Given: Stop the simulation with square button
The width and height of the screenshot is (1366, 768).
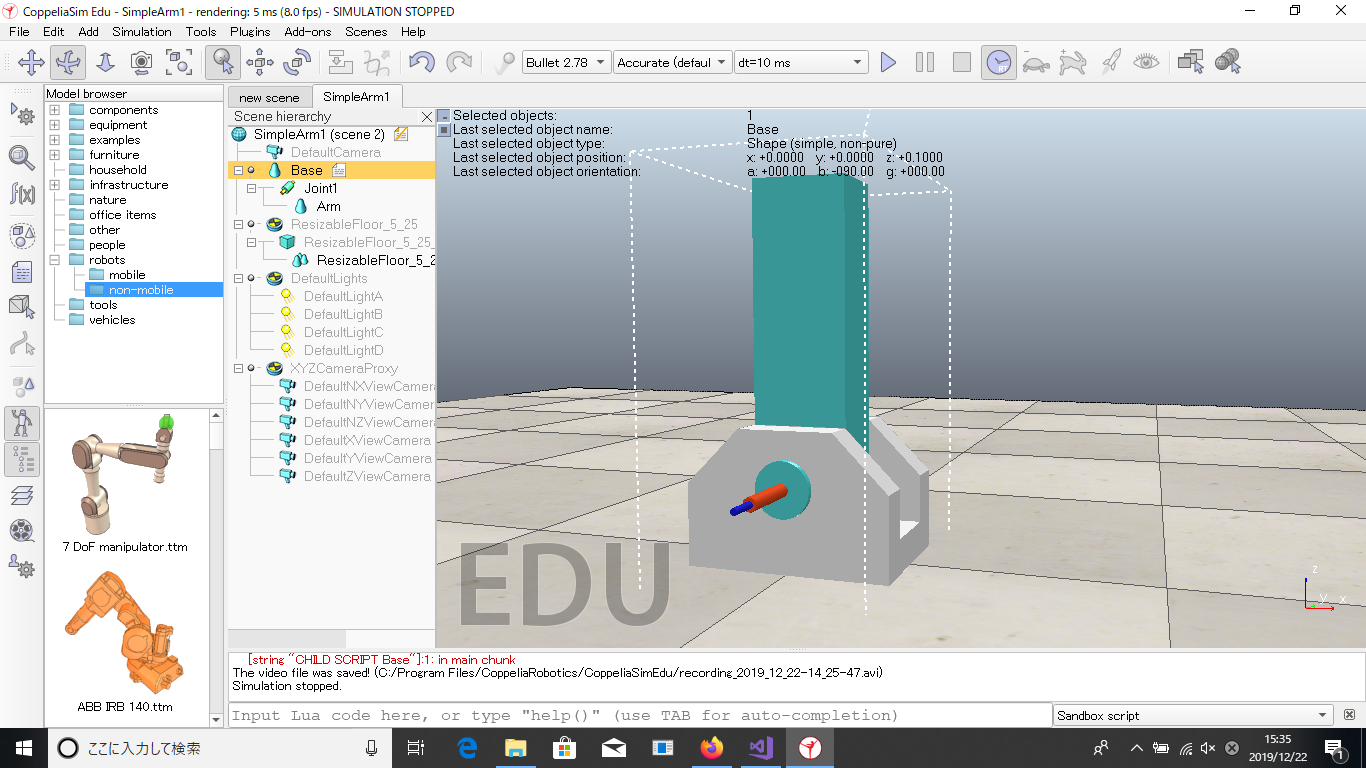Looking at the screenshot, I should 962,62.
